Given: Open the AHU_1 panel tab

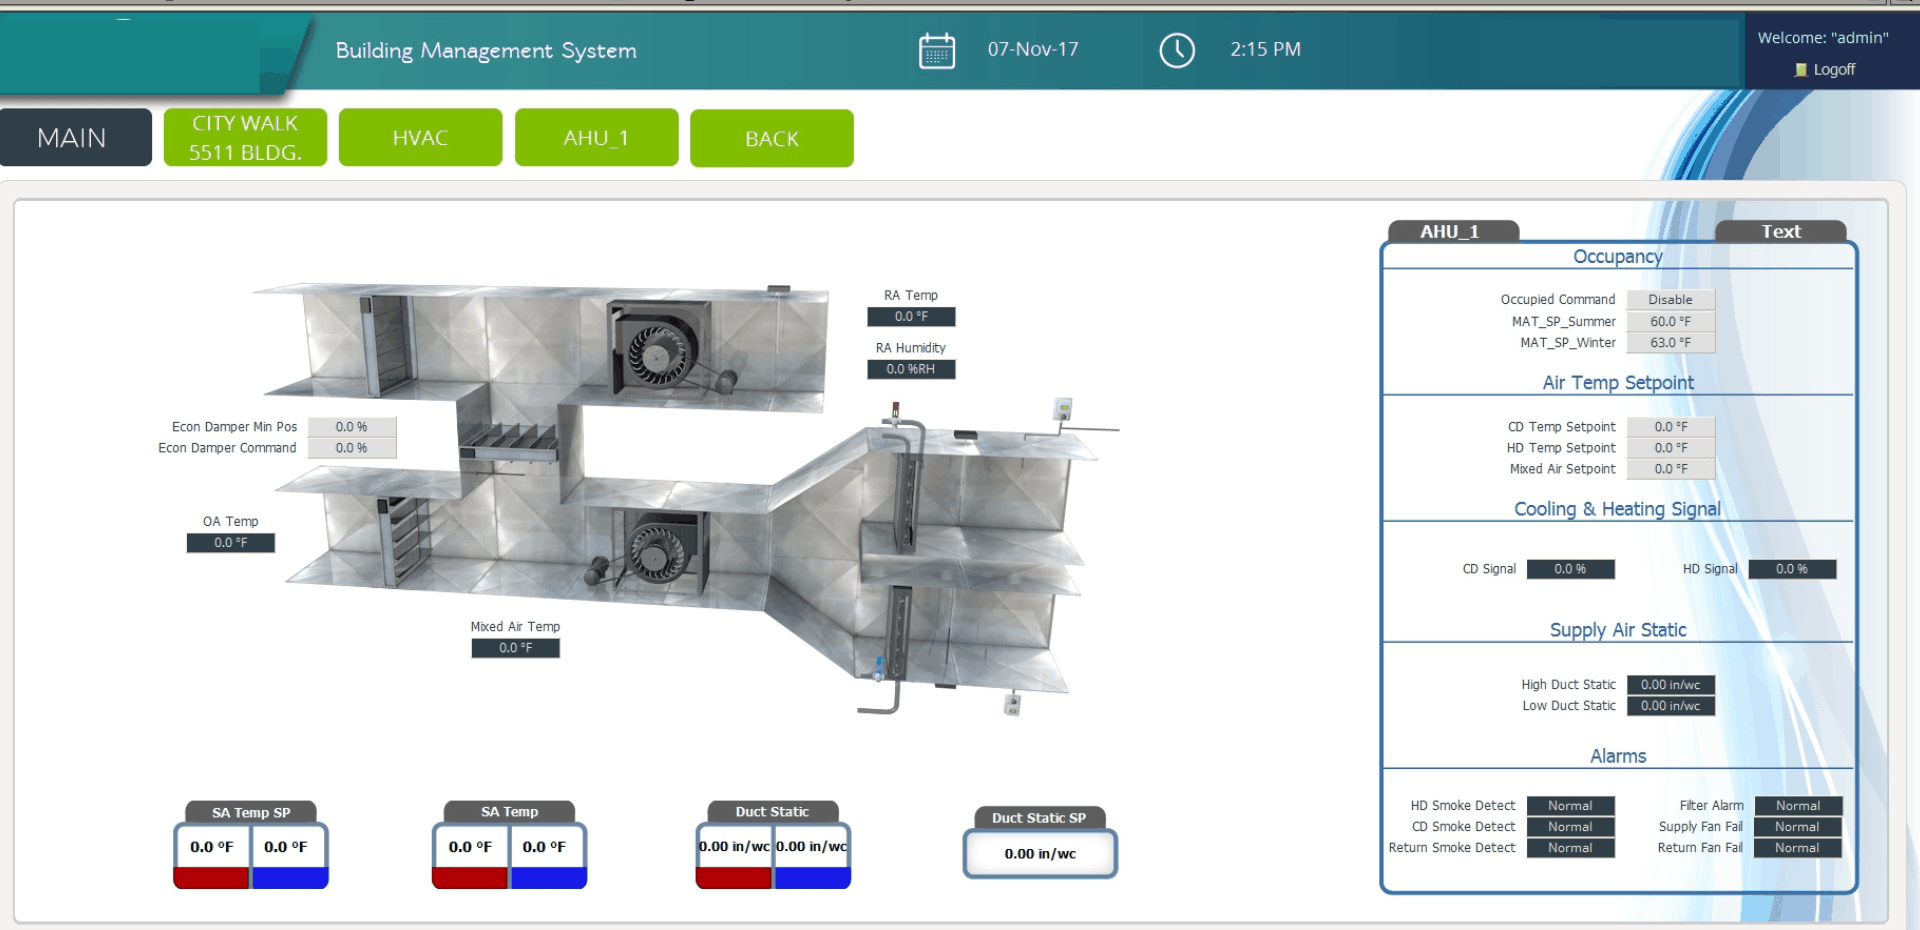Looking at the screenshot, I should [x=1449, y=232].
